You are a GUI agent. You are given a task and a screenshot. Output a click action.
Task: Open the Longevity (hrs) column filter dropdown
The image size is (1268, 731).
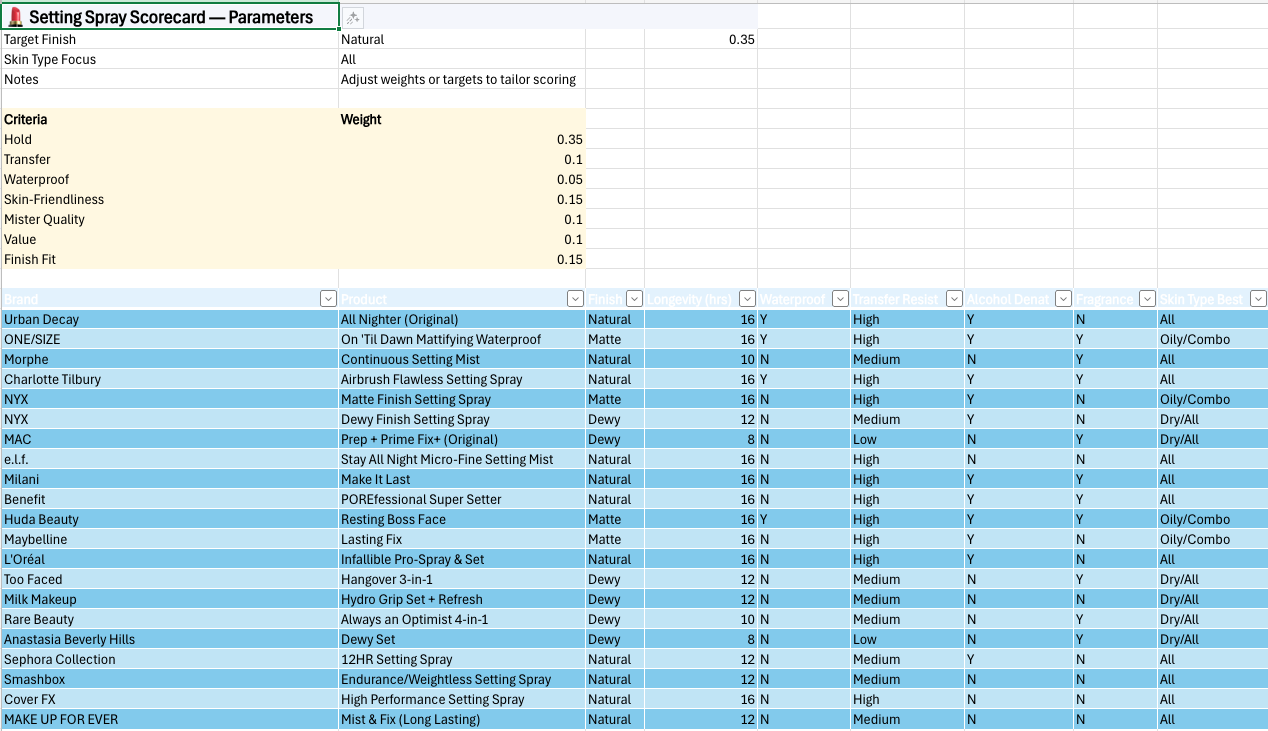pyautogui.click(x=747, y=299)
